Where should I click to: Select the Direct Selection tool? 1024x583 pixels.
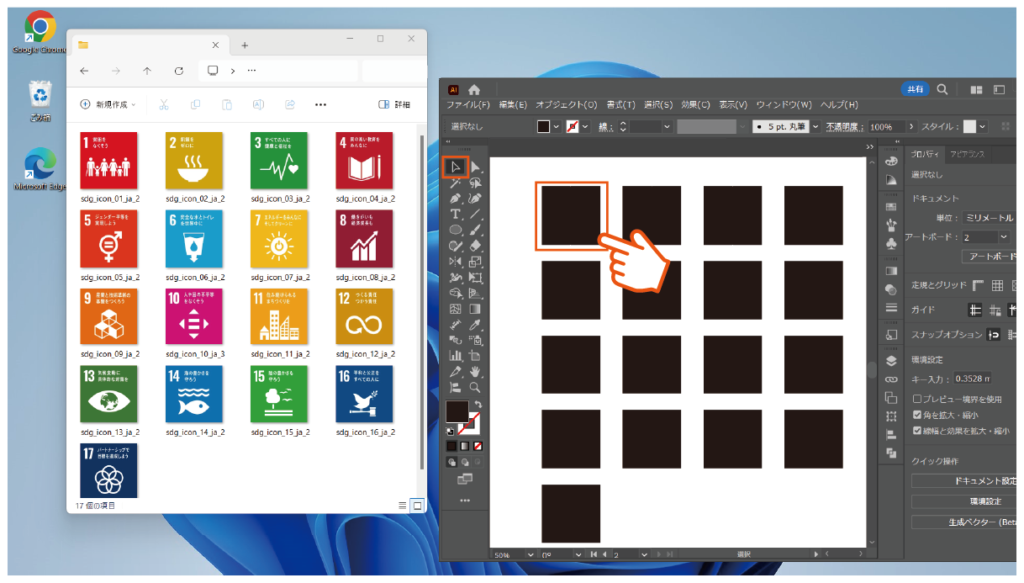[475, 167]
